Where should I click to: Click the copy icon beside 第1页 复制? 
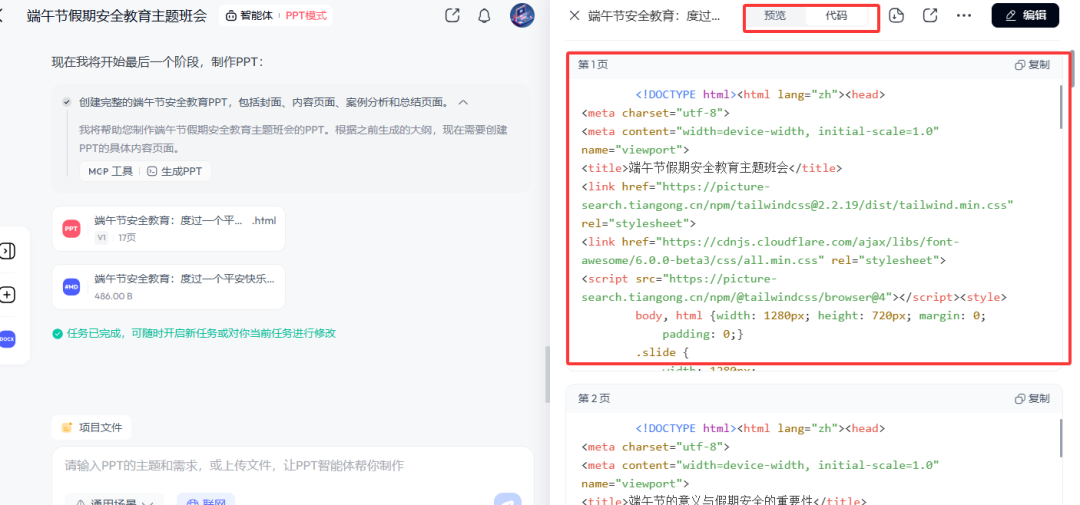(1020, 65)
